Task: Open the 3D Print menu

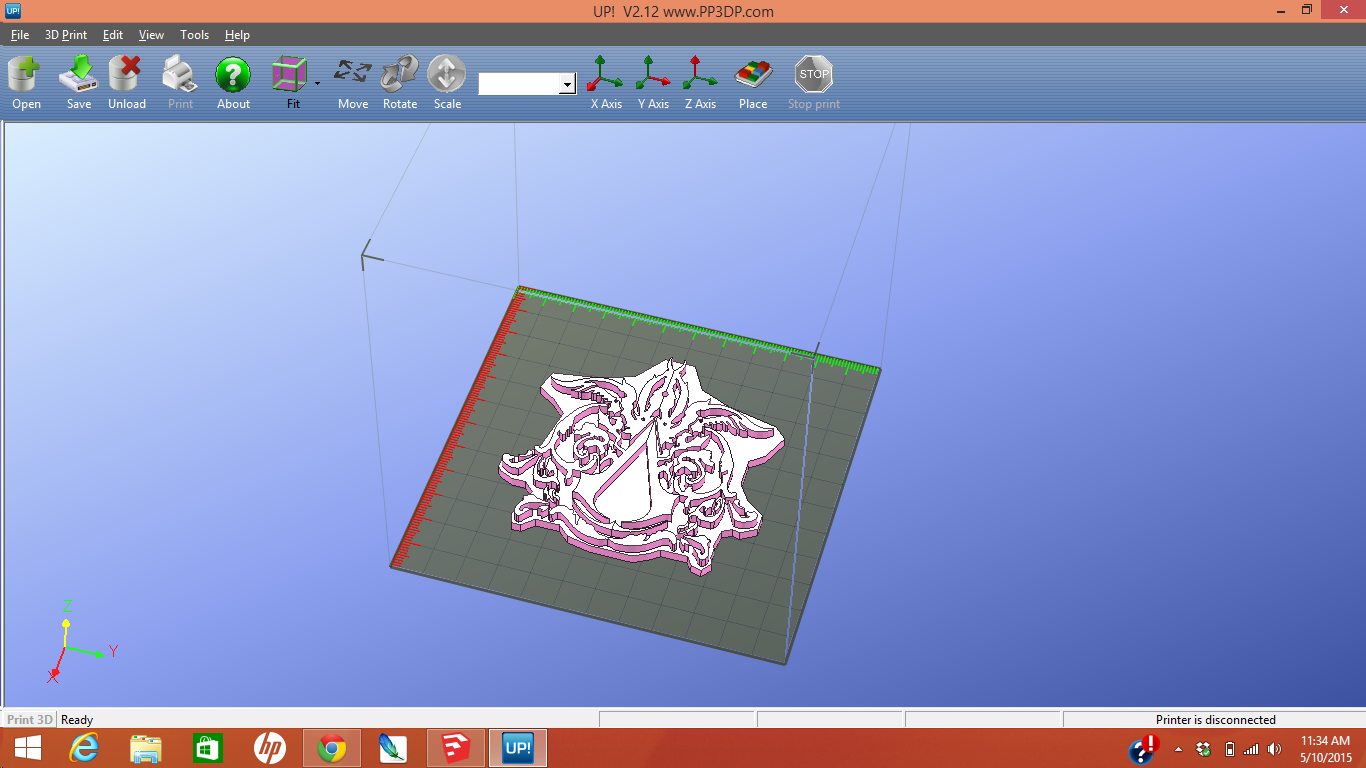Action: [64, 34]
